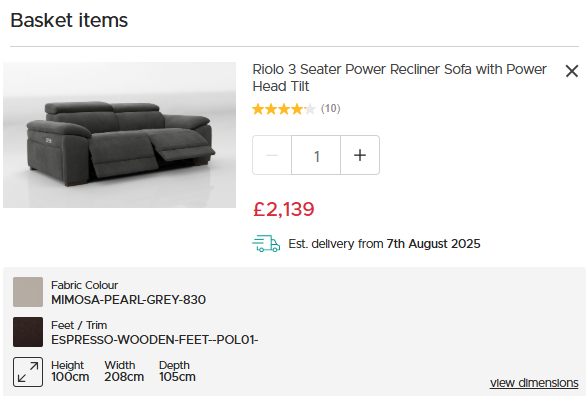Click the MIMOSA-PEARL-GREY-830 fabric label
Screen dimensions: 588x396
click(x=129, y=300)
